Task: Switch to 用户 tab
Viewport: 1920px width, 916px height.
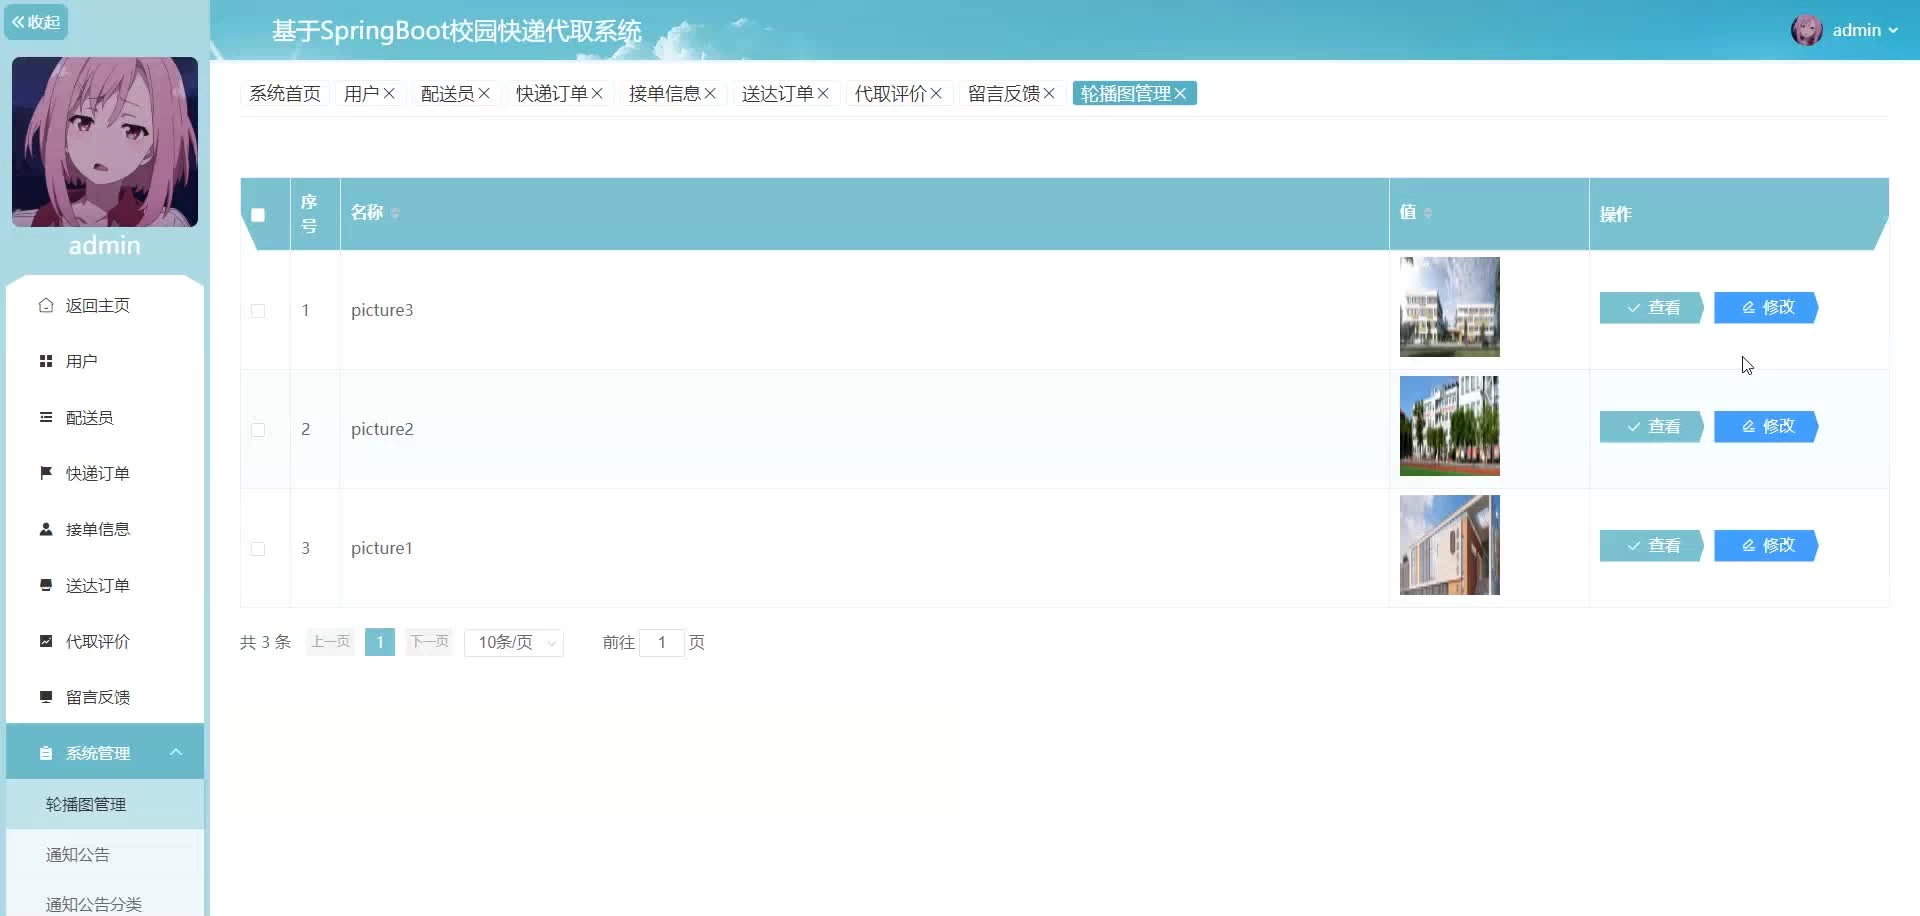Action: click(361, 93)
